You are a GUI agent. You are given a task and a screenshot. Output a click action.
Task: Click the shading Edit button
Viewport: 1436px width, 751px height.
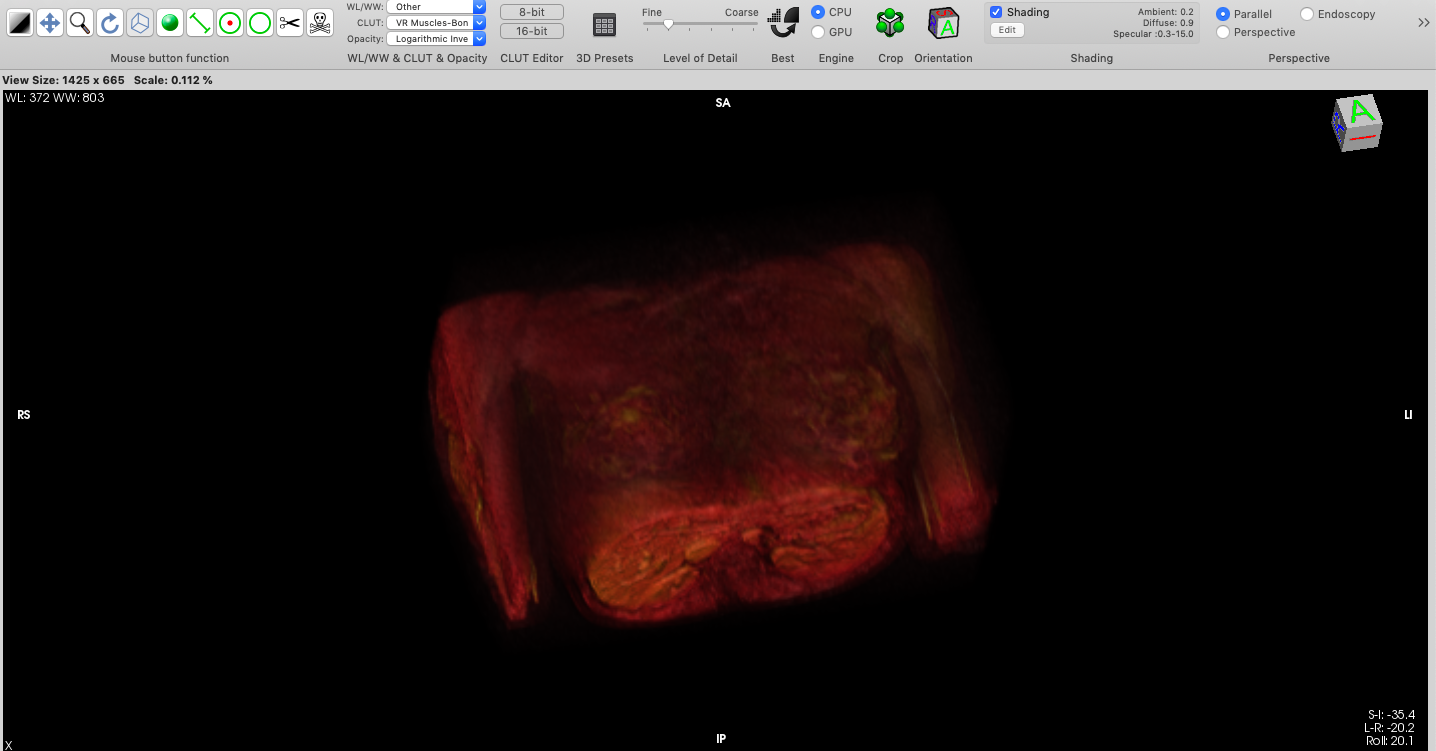(x=1007, y=30)
